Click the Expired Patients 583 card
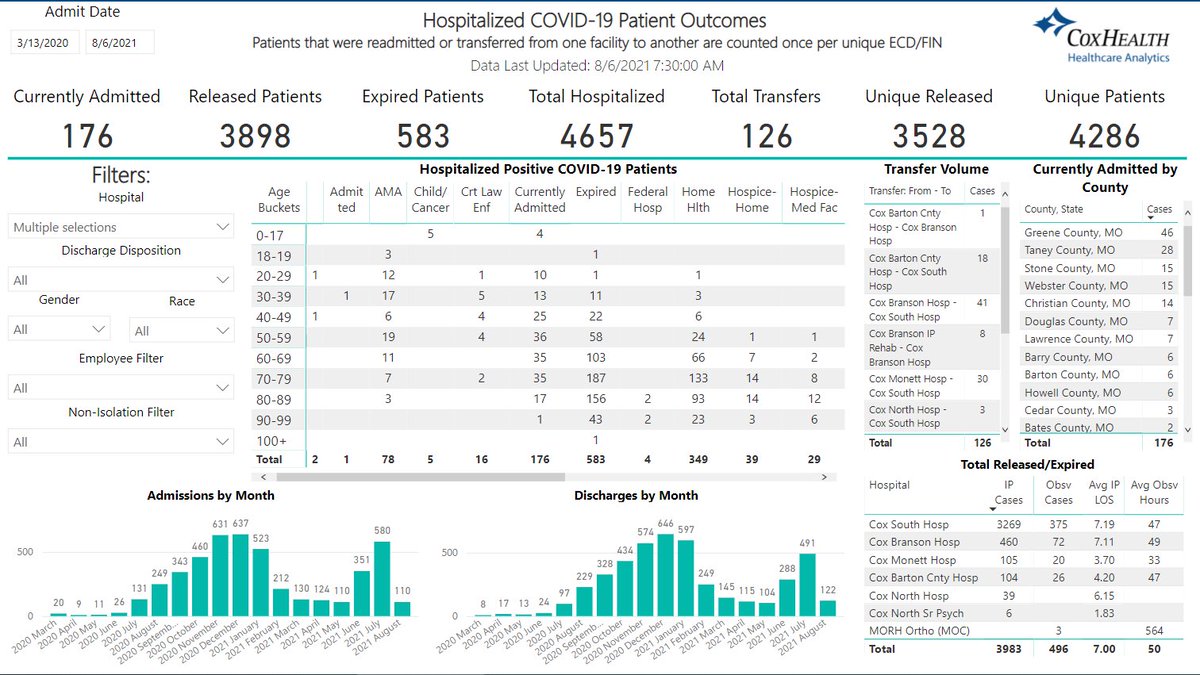The height and width of the screenshot is (675, 1200). tap(423, 118)
